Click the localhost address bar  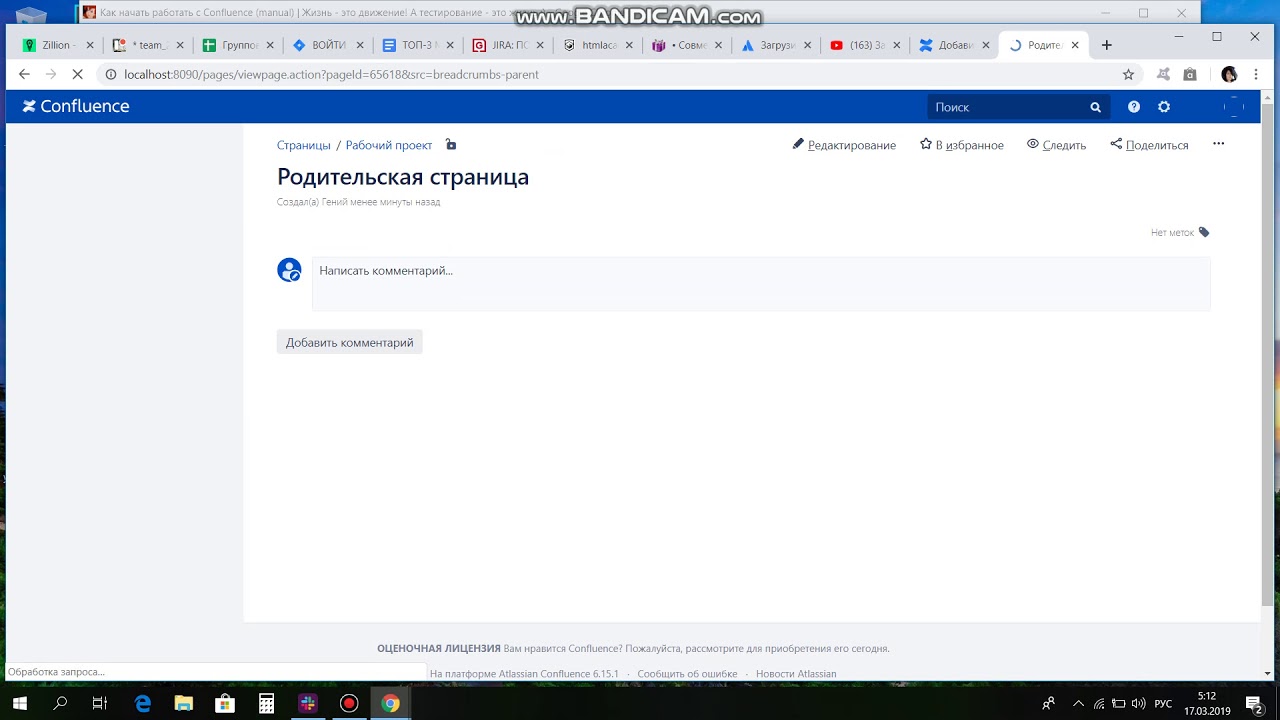pyautogui.click(x=610, y=74)
